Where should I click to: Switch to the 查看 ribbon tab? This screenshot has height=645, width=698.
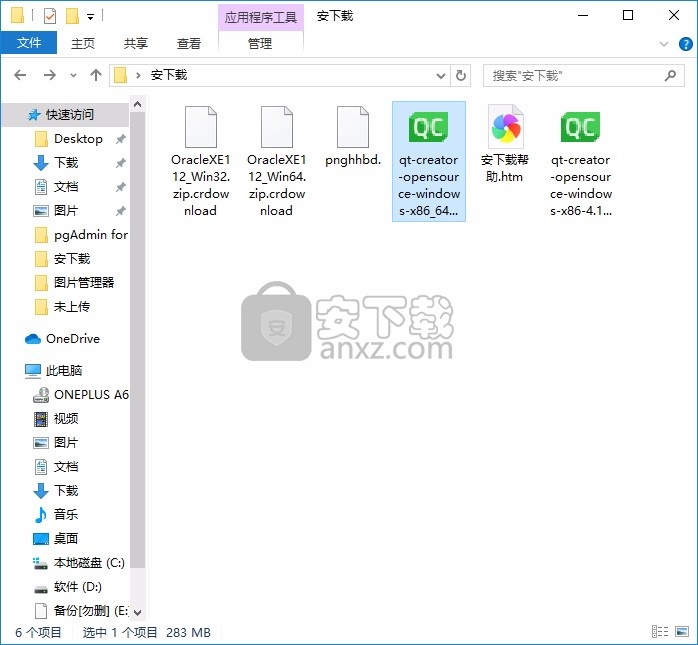pyautogui.click(x=189, y=43)
